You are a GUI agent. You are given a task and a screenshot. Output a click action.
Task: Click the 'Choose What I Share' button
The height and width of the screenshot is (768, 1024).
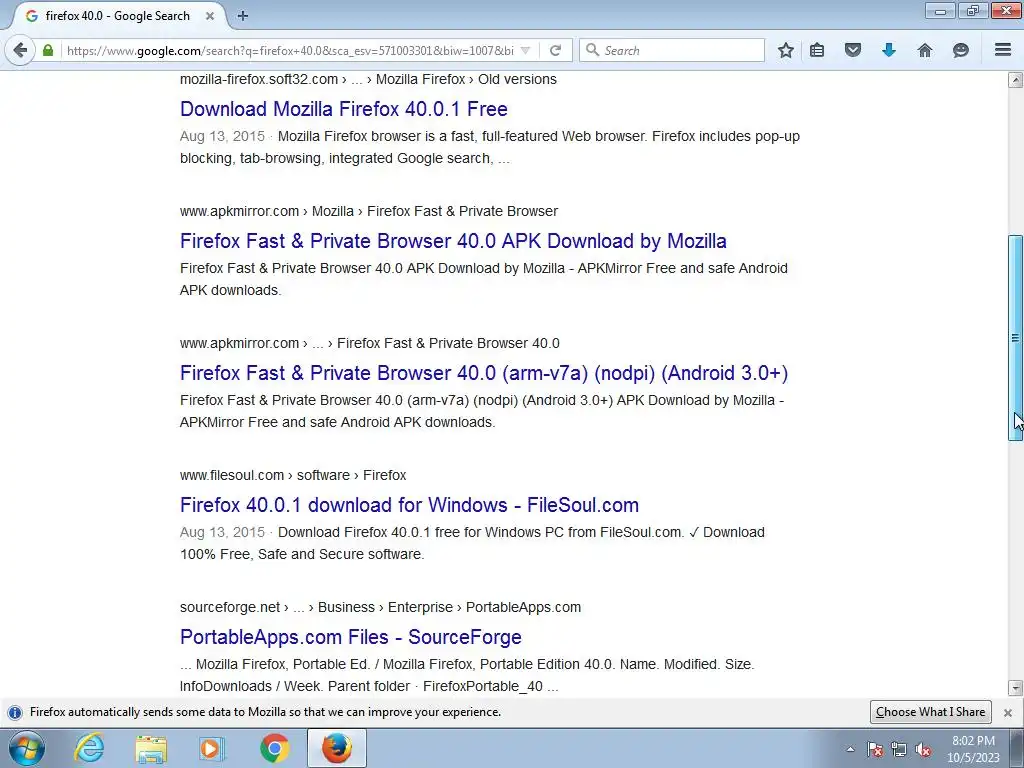point(931,712)
